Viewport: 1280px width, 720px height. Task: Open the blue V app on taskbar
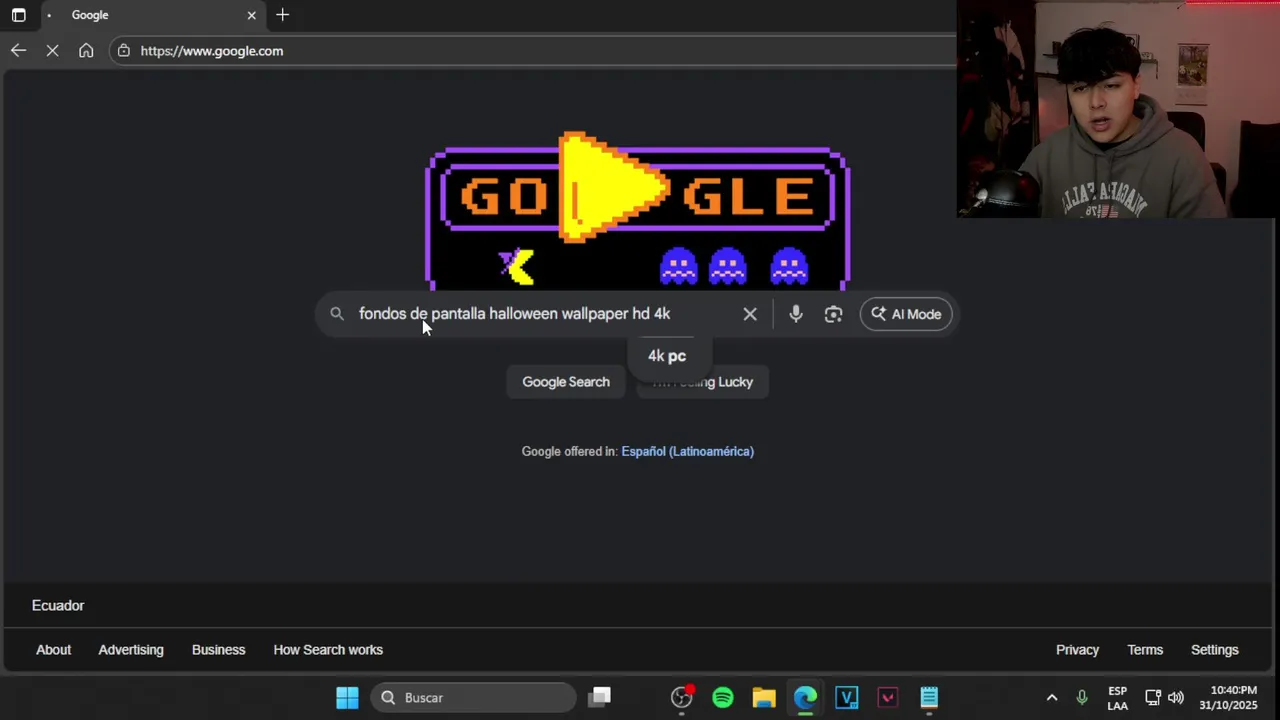(847, 698)
